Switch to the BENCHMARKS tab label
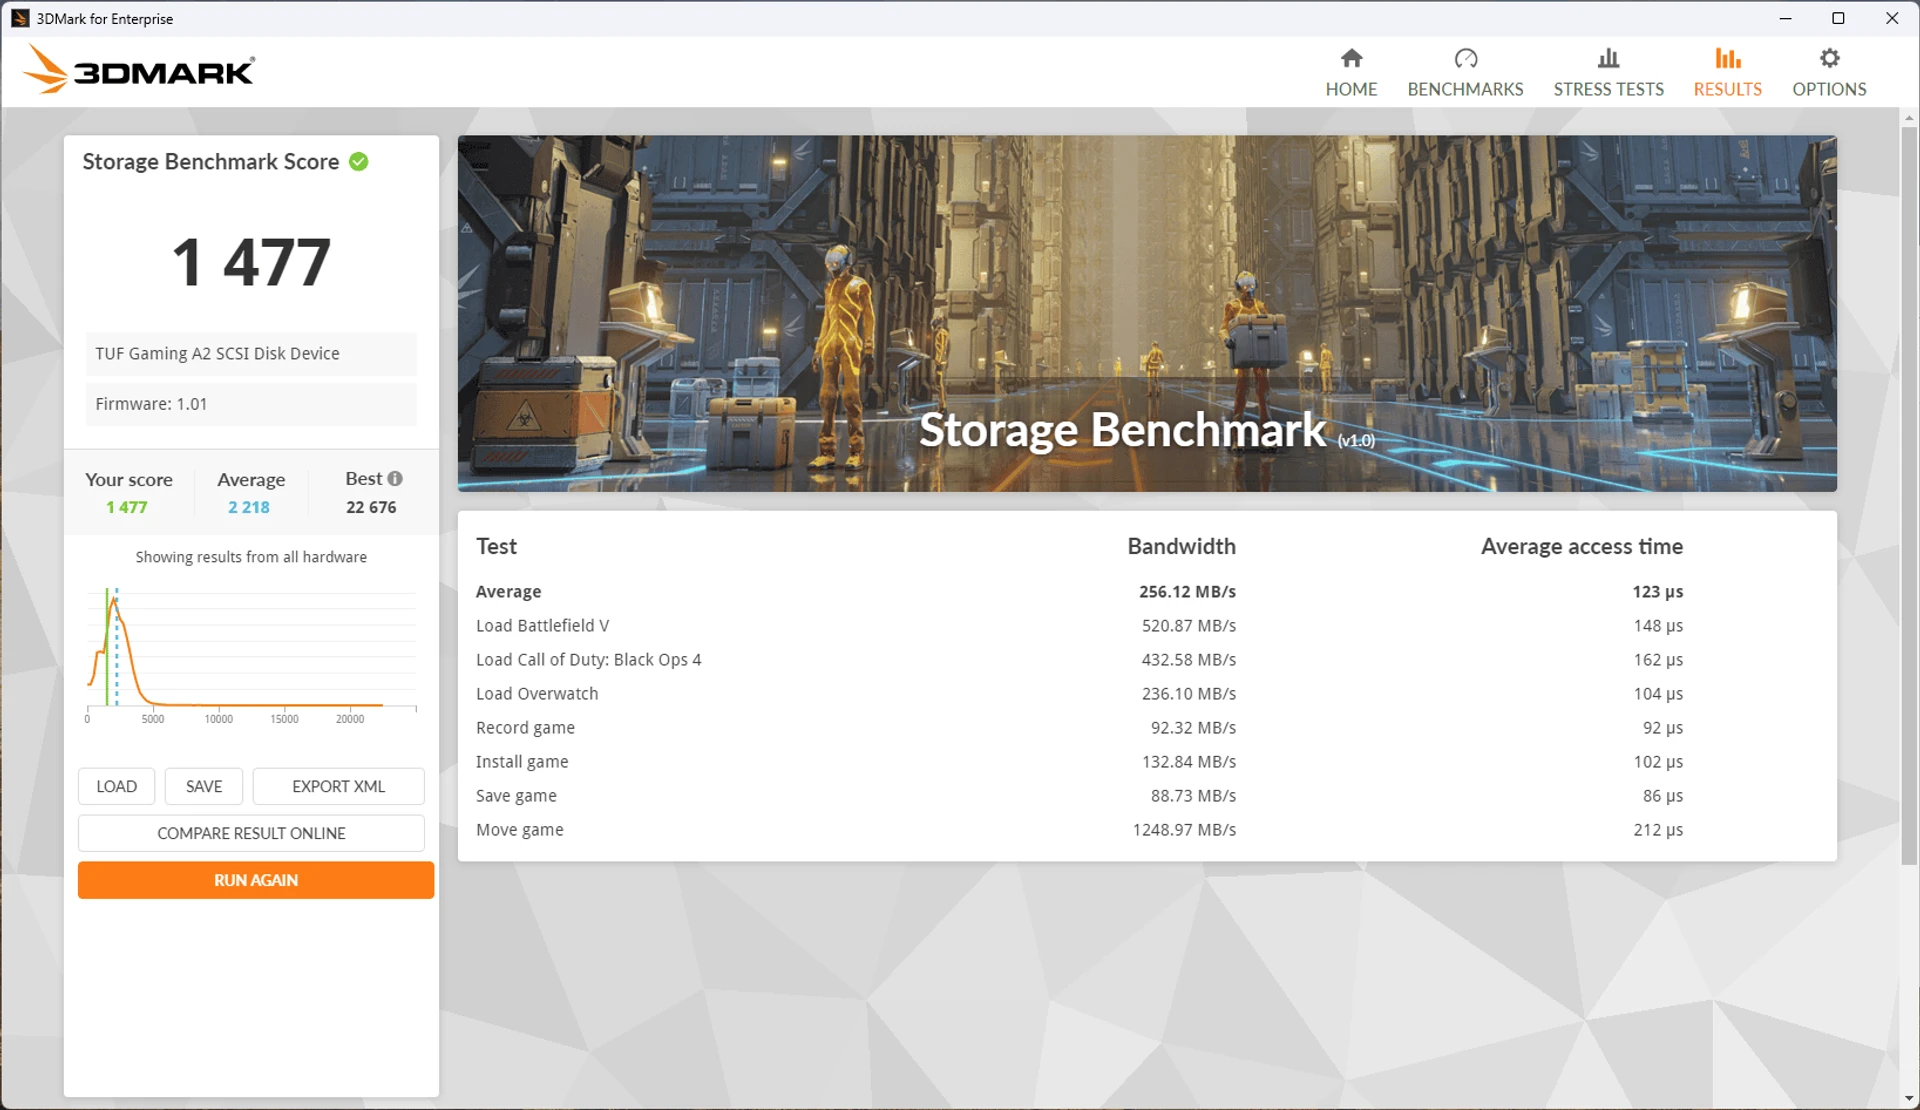1920x1110 pixels. (x=1465, y=89)
